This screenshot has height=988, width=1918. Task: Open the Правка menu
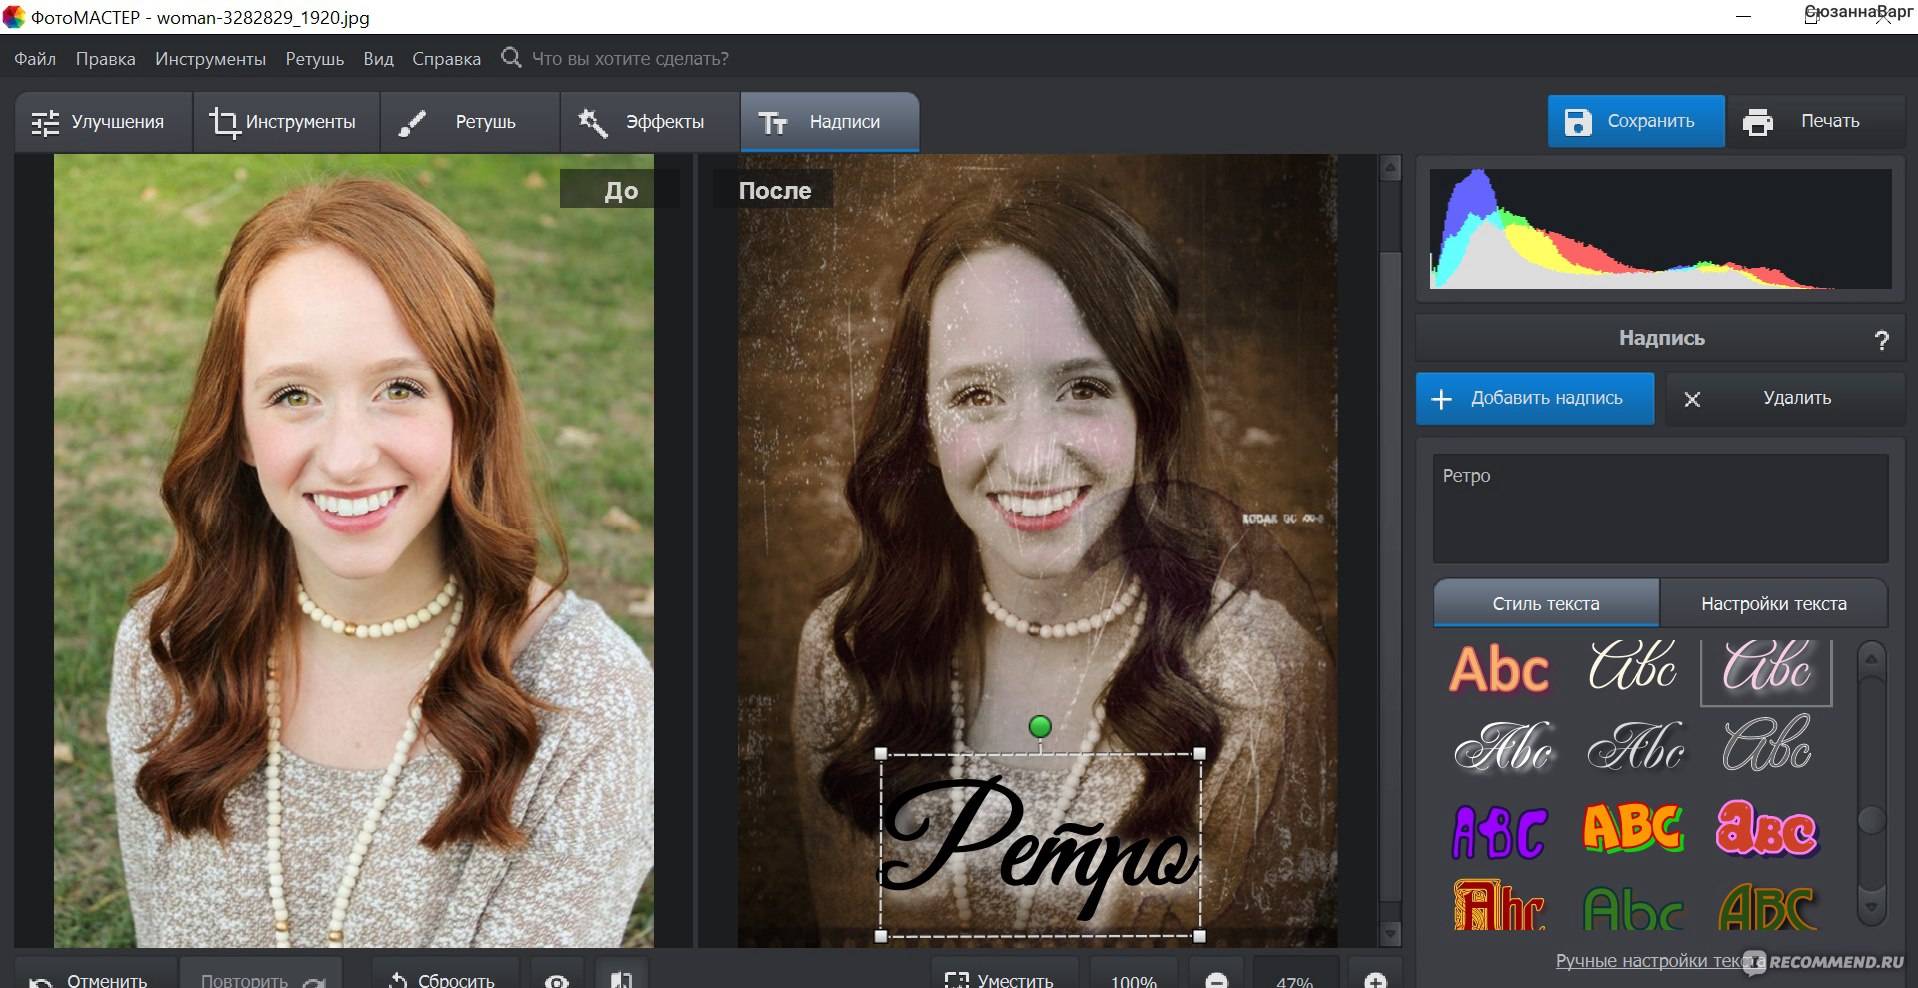(x=105, y=59)
